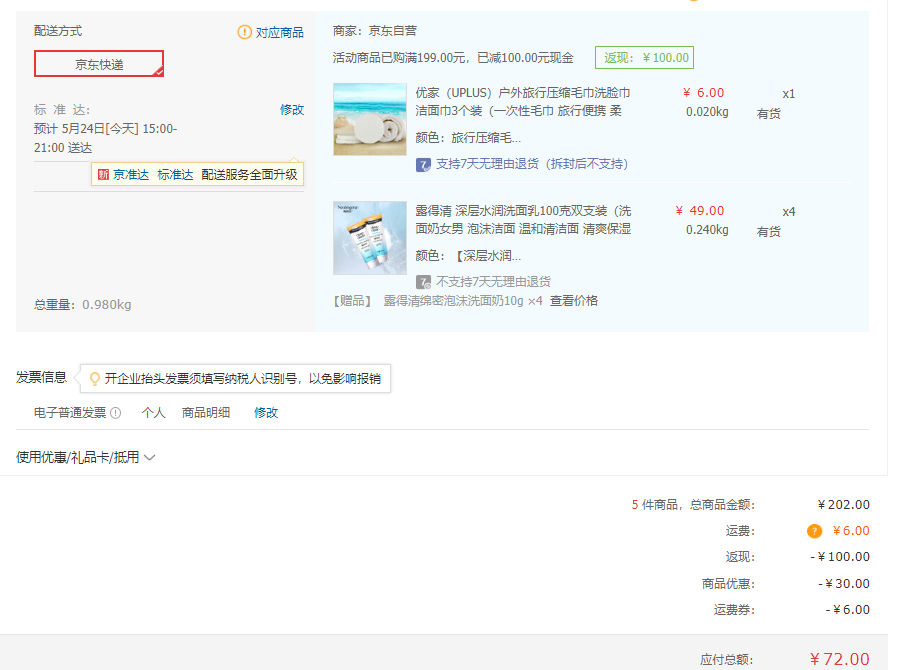Click 查看价格 for the gift item

(x=574, y=301)
